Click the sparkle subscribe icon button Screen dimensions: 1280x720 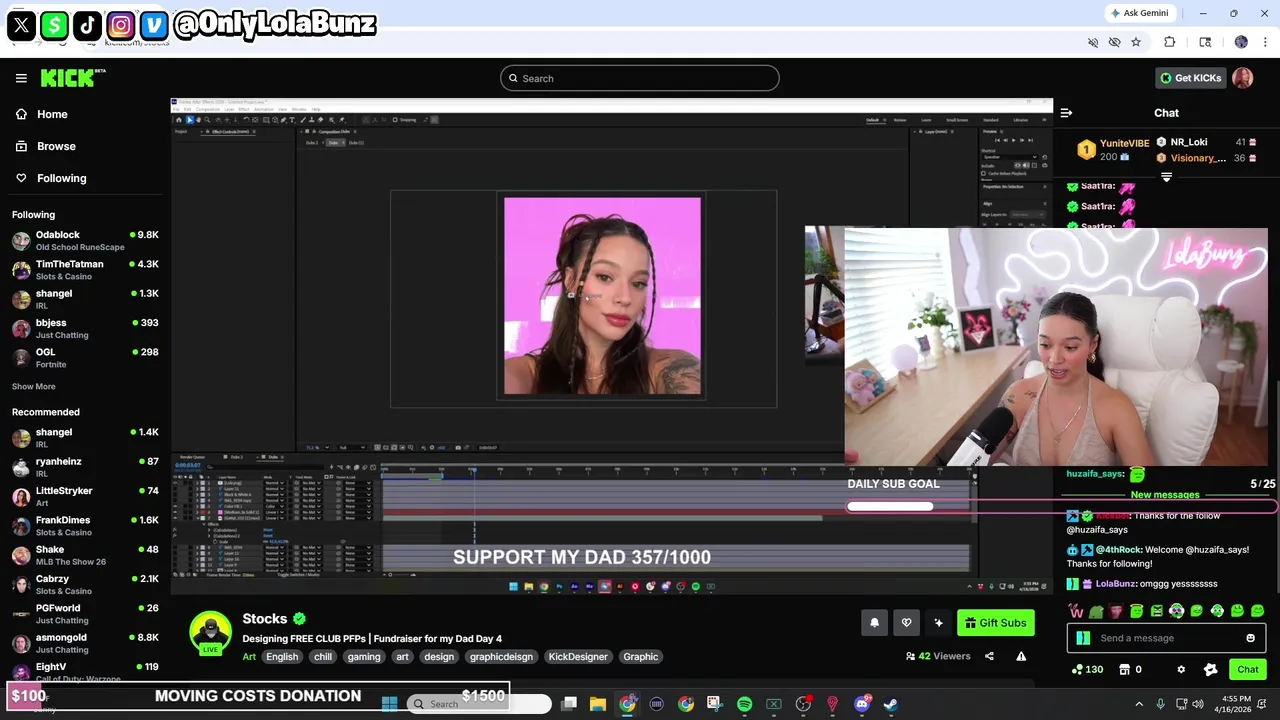[x=938, y=623]
